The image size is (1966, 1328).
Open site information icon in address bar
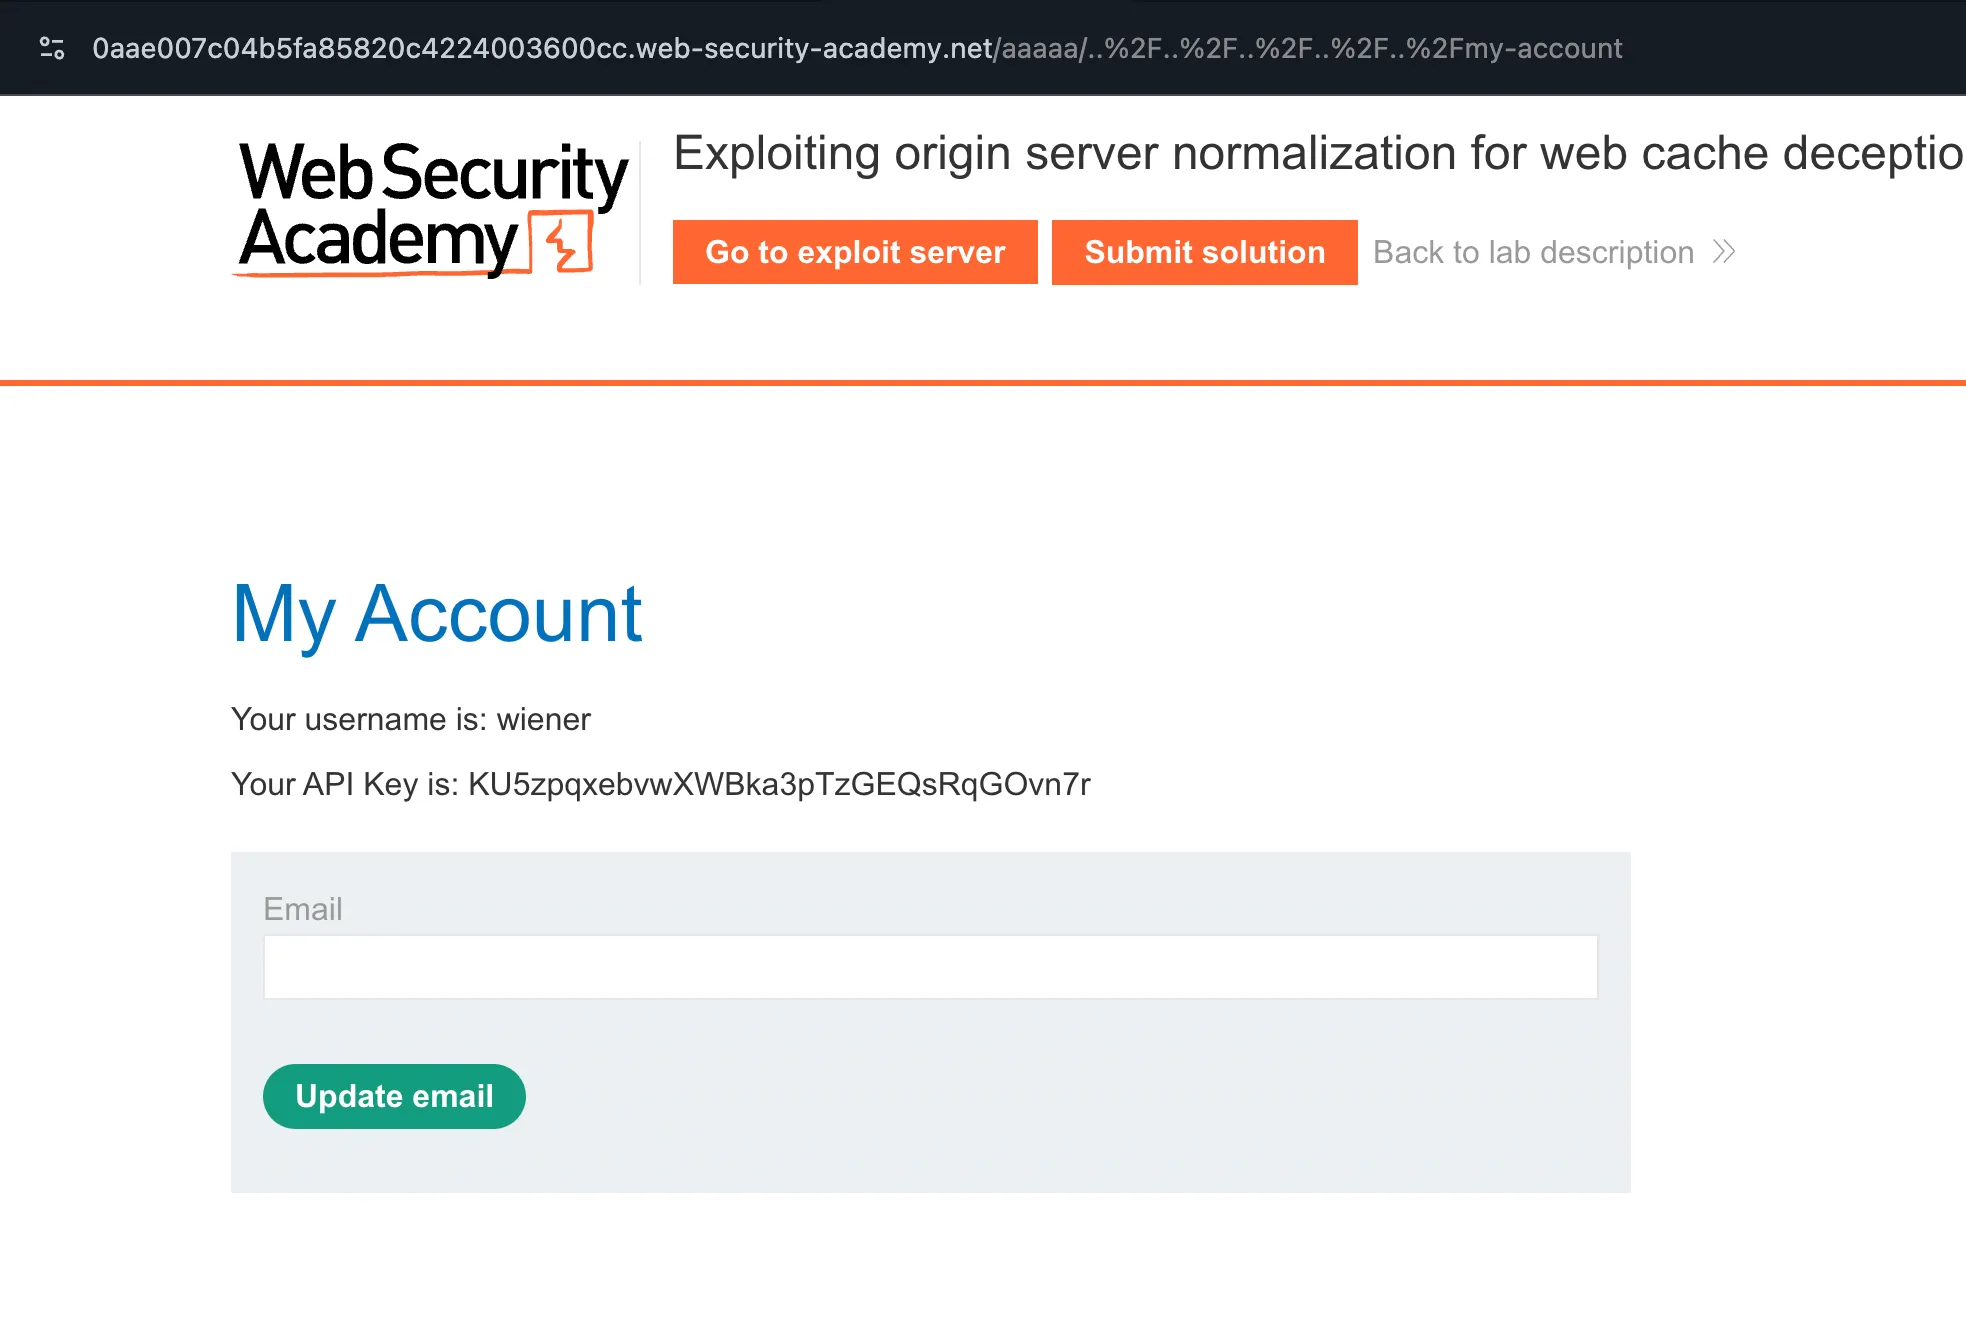point(52,48)
